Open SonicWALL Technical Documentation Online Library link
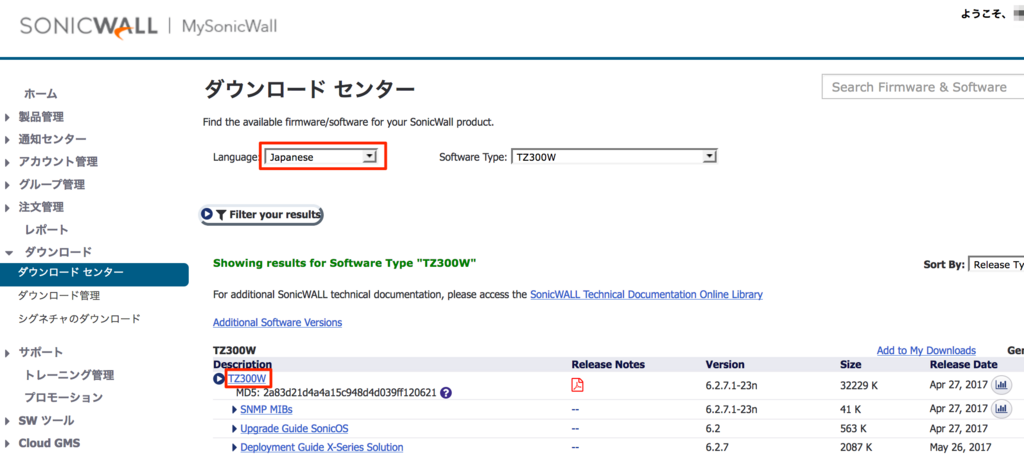Screen dimensions: 1024x457 (x=647, y=294)
